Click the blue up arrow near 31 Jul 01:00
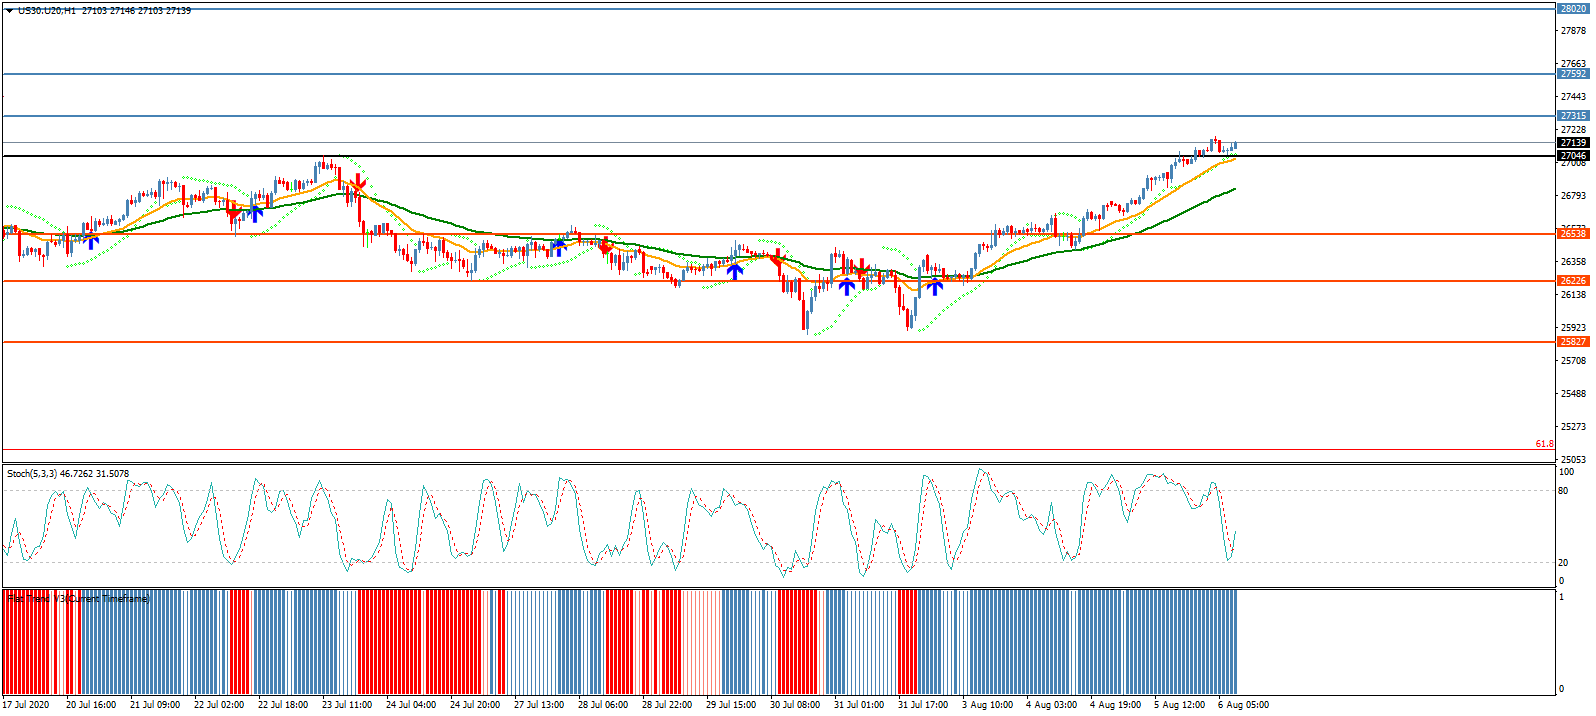The height and width of the screenshot is (716, 1596). [847, 286]
